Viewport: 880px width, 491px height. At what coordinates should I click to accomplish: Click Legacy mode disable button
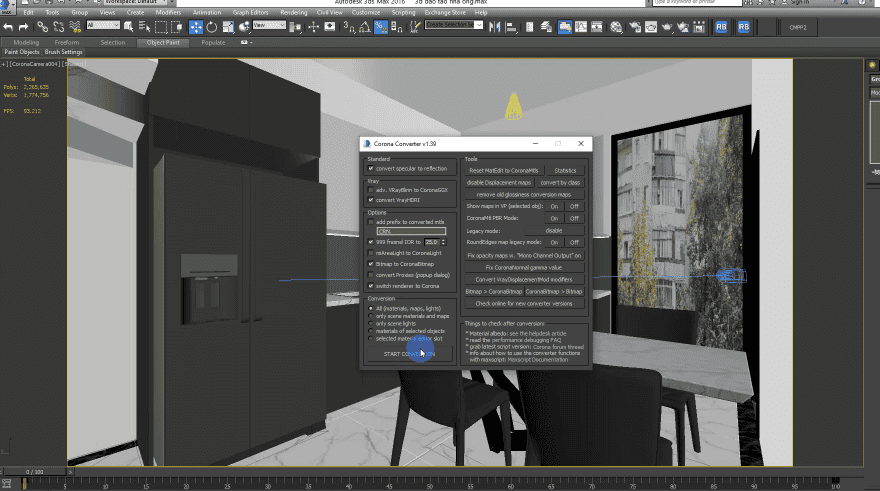[x=554, y=231]
